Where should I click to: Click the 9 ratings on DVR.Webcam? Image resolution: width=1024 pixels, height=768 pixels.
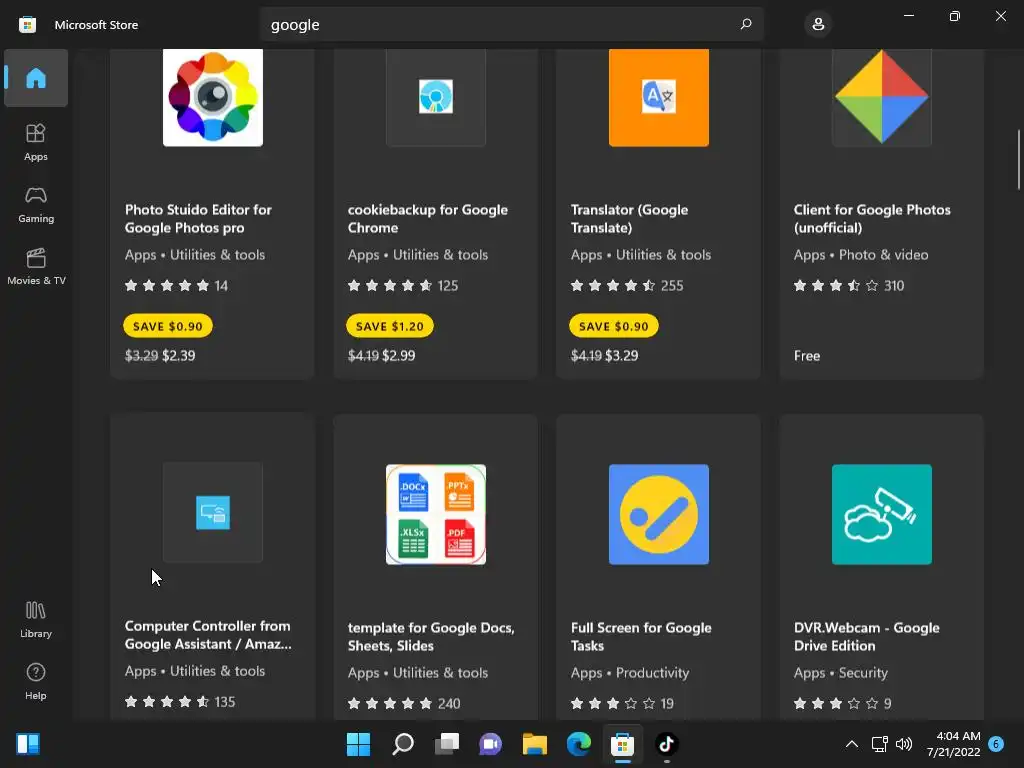[842, 703]
